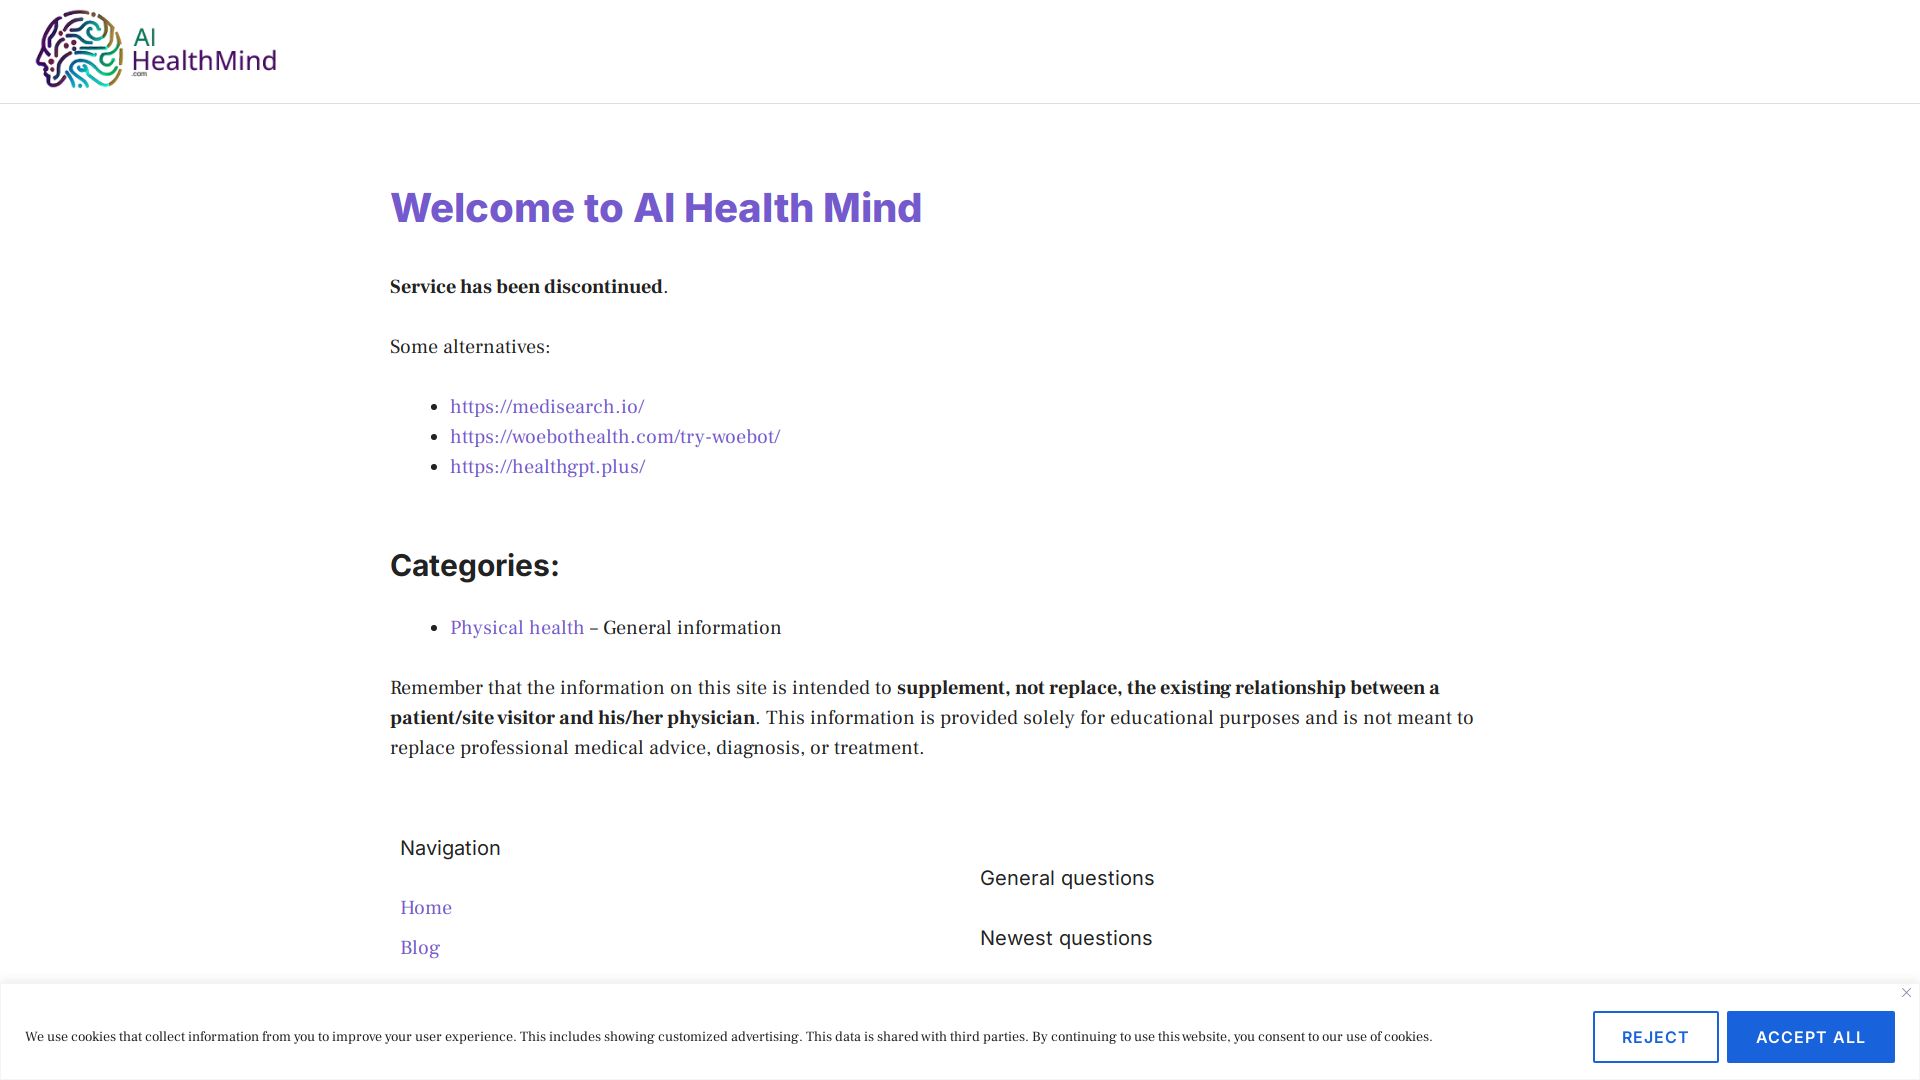Open General questions section
1920x1080 pixels.
(1067, 877)
